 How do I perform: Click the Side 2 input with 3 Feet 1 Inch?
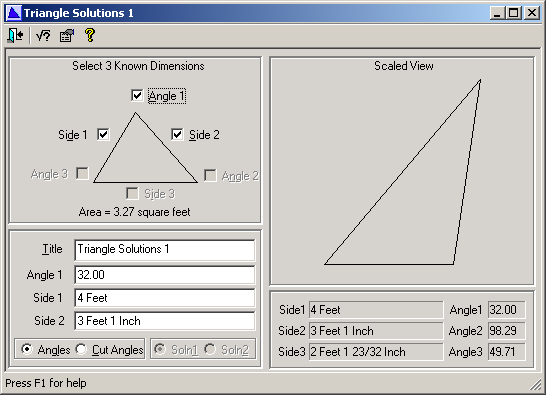click(x=165, y=321)
